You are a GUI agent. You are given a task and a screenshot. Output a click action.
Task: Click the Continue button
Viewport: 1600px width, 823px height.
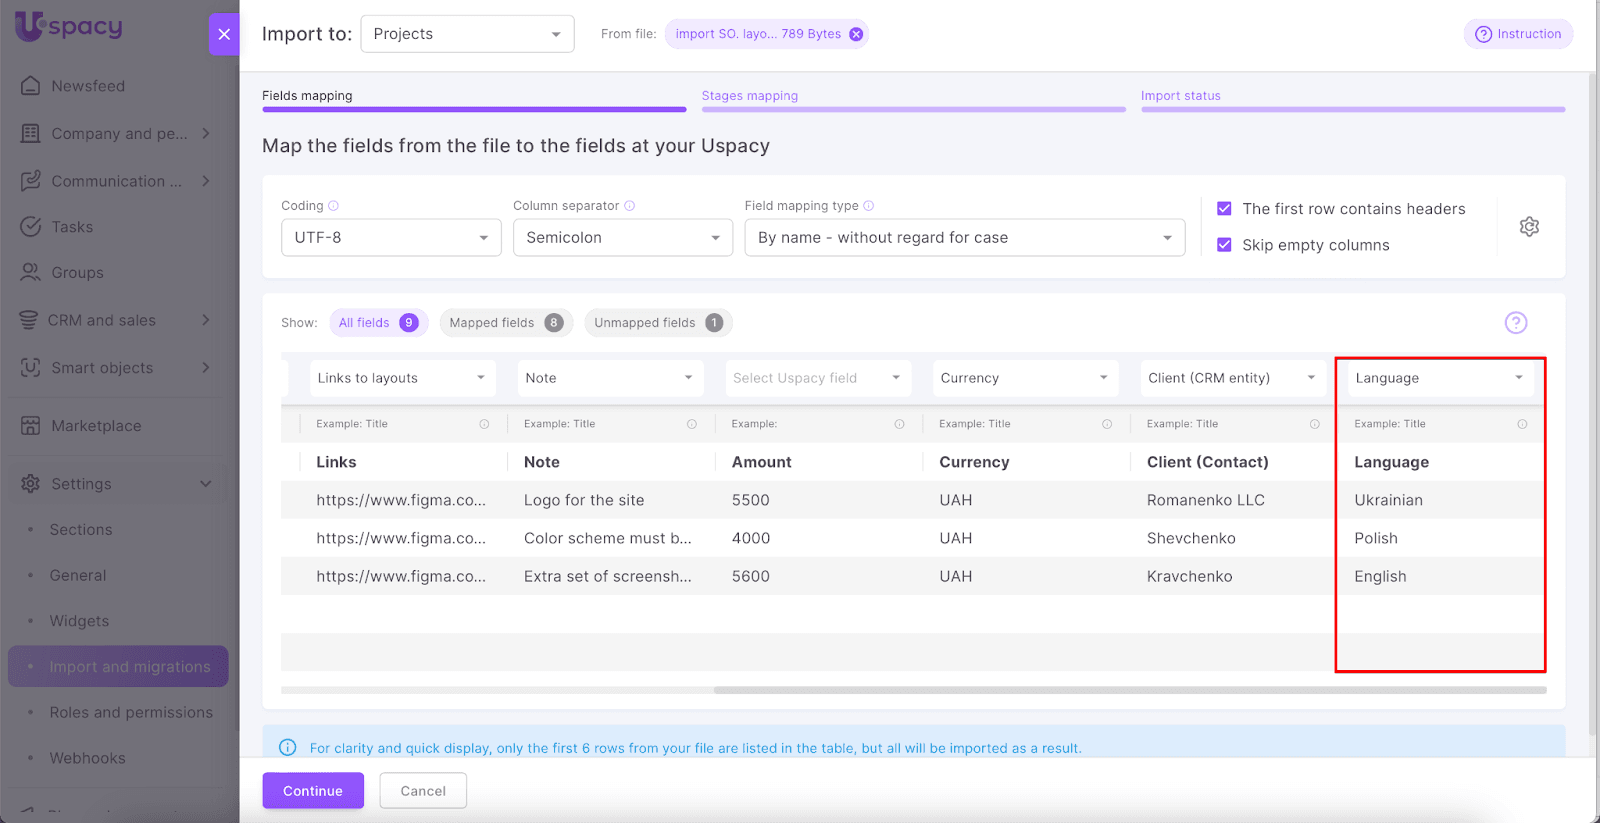pyautogui.click(x=313, y=791)
